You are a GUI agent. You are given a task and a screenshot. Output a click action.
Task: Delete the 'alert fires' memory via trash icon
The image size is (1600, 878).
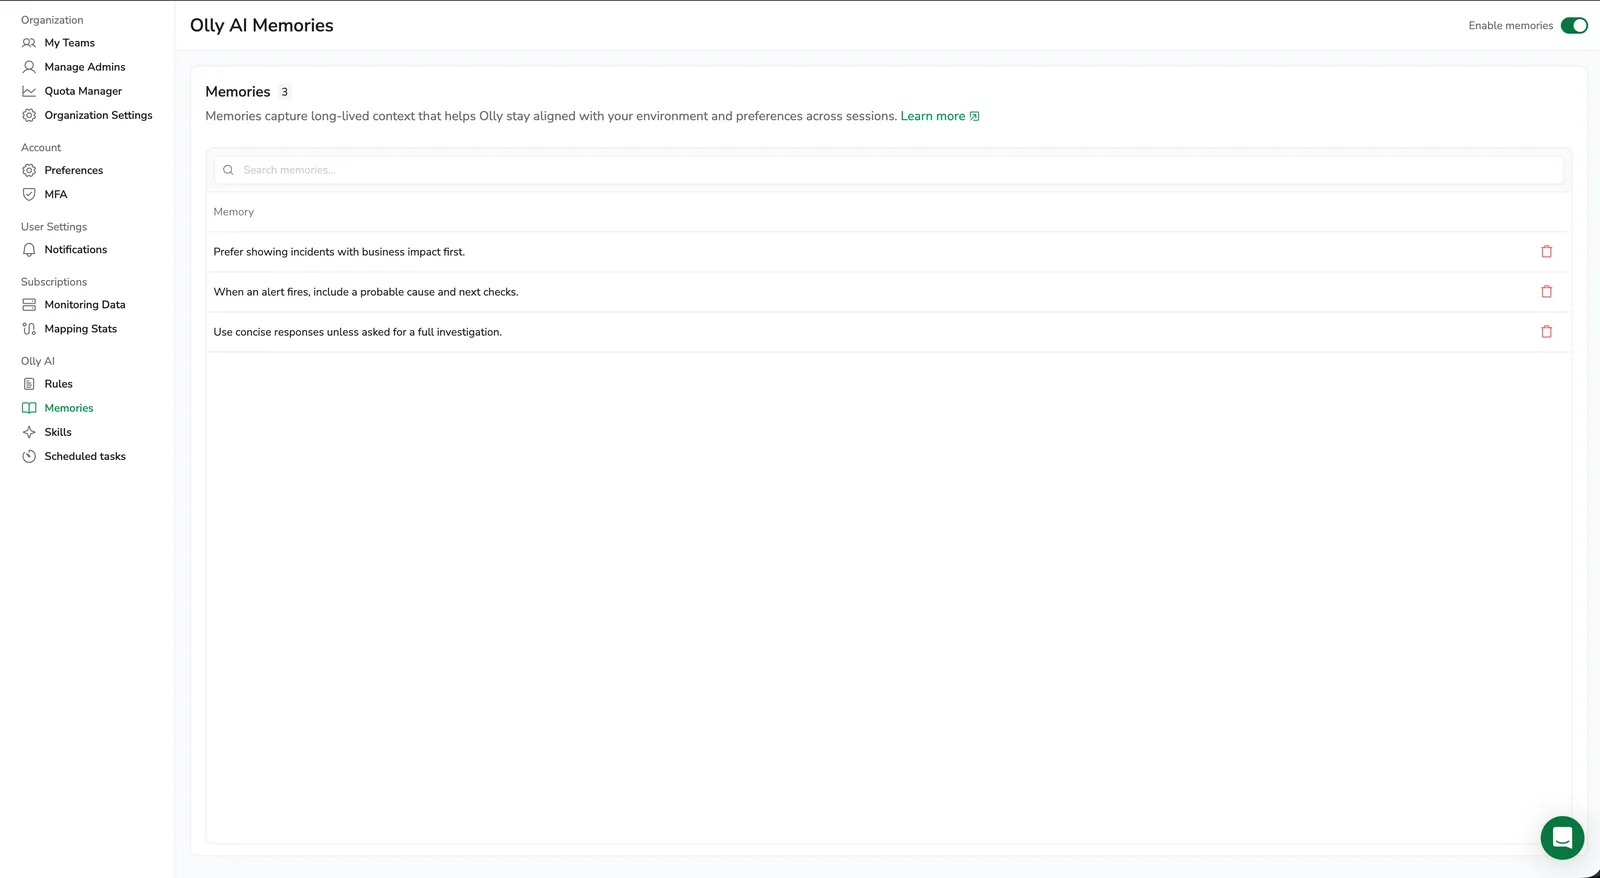click(1546, 292)
